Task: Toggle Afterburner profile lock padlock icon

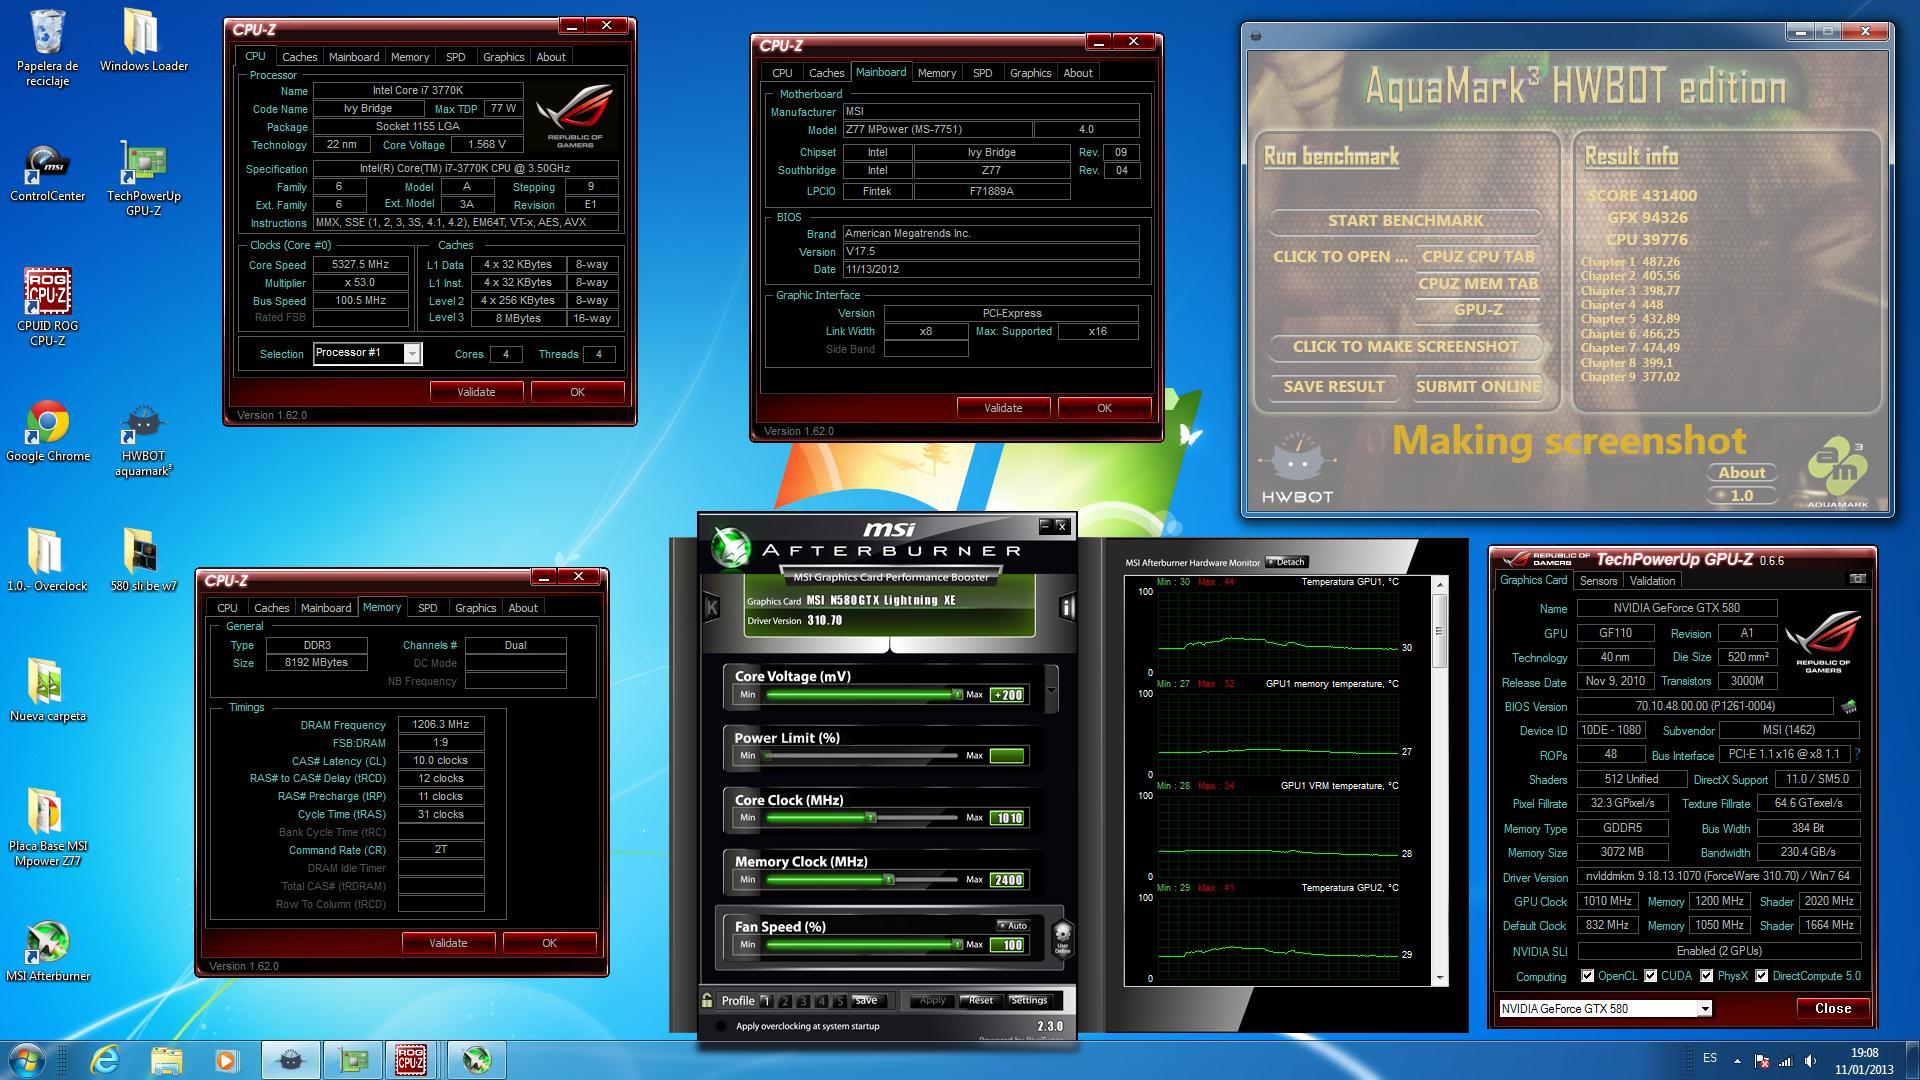Action: coord(707,1000)
